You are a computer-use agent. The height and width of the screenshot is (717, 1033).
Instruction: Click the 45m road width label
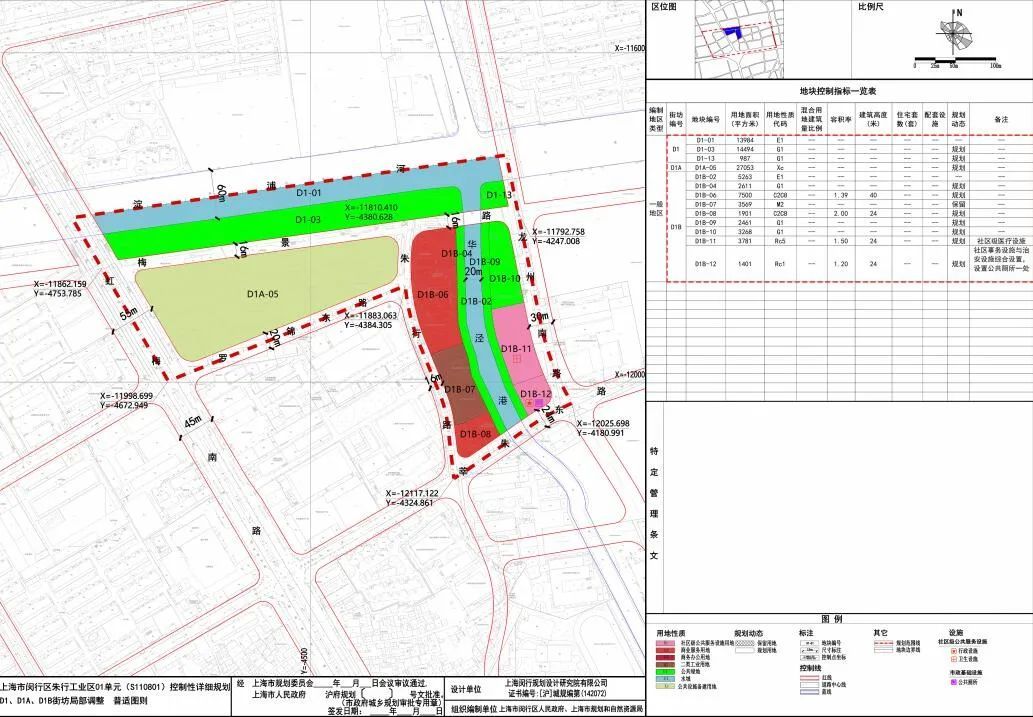193,422
